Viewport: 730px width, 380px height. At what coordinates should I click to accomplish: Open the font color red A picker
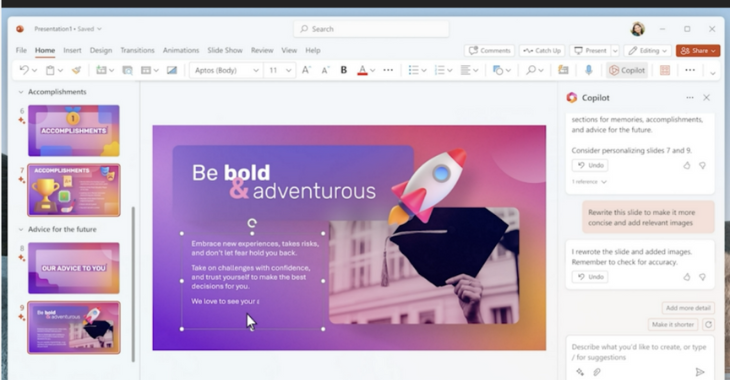pyautogui.click(x=362, y=70)
